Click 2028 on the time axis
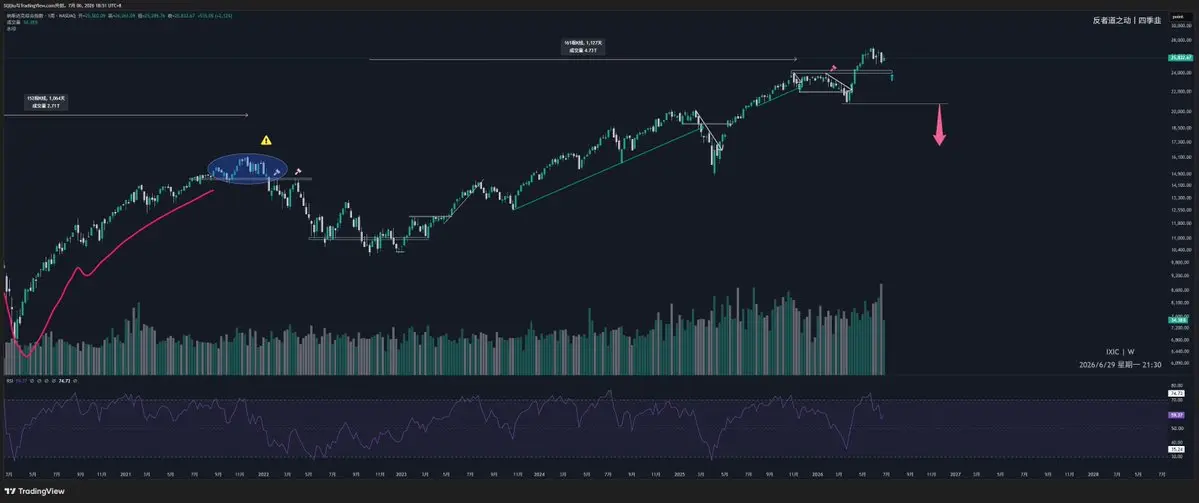Viewport: 1199px width, 503px height. [x=1093, y=474]
